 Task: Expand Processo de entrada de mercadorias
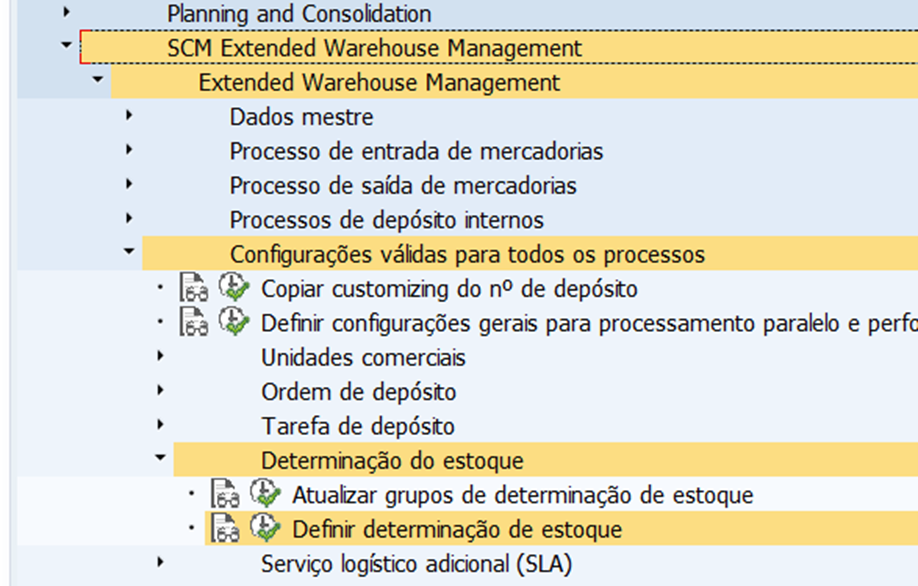coord(129,150)
